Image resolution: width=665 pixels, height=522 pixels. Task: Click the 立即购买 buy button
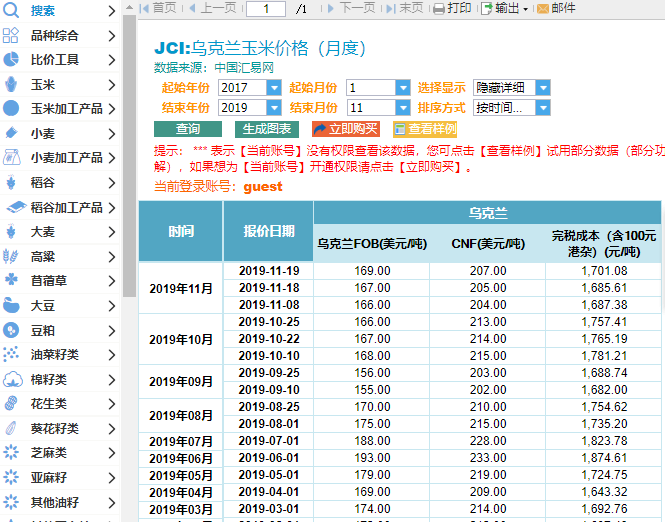346,129
